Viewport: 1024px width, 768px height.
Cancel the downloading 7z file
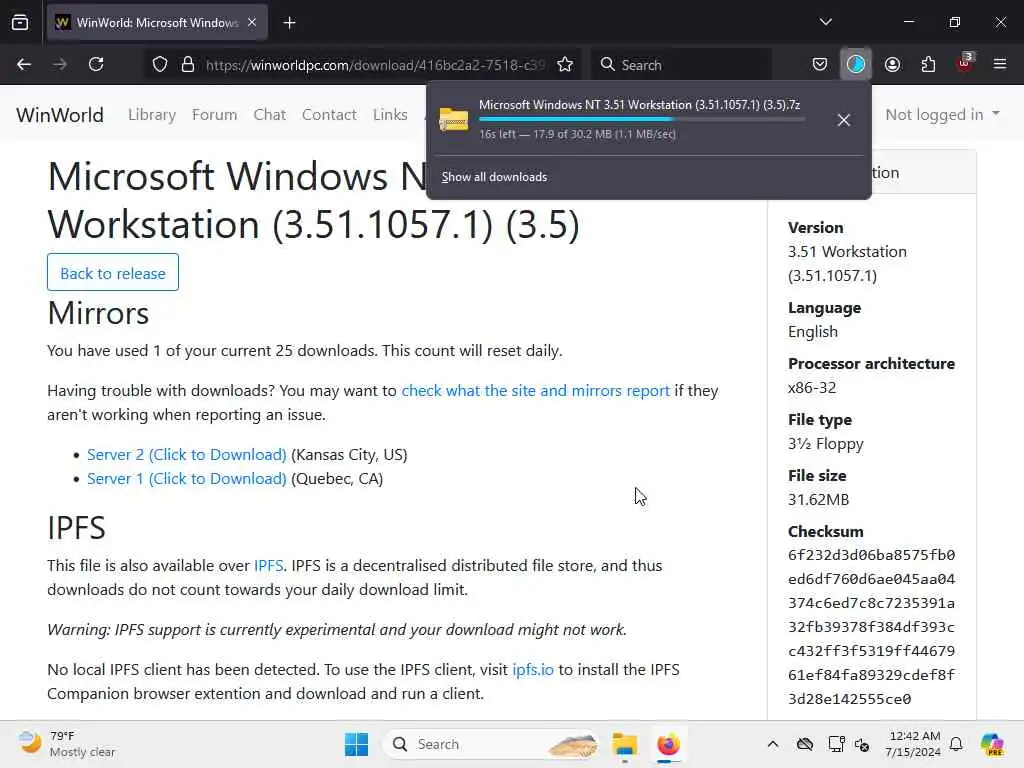[x=843, y=120]
